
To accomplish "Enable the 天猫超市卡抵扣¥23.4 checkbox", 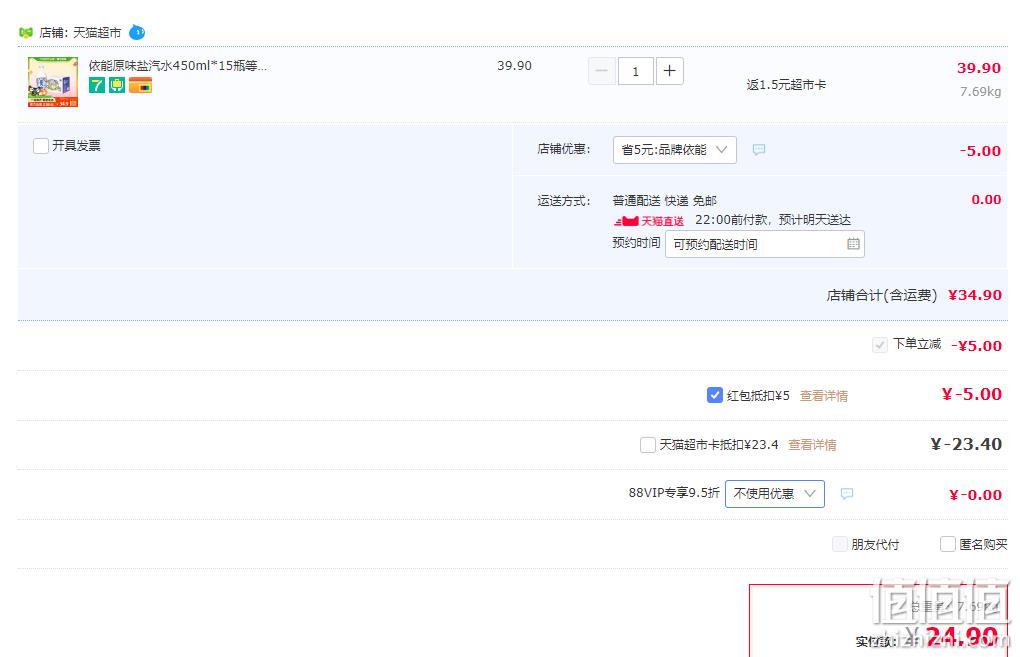I will click(x=648, y=445).
